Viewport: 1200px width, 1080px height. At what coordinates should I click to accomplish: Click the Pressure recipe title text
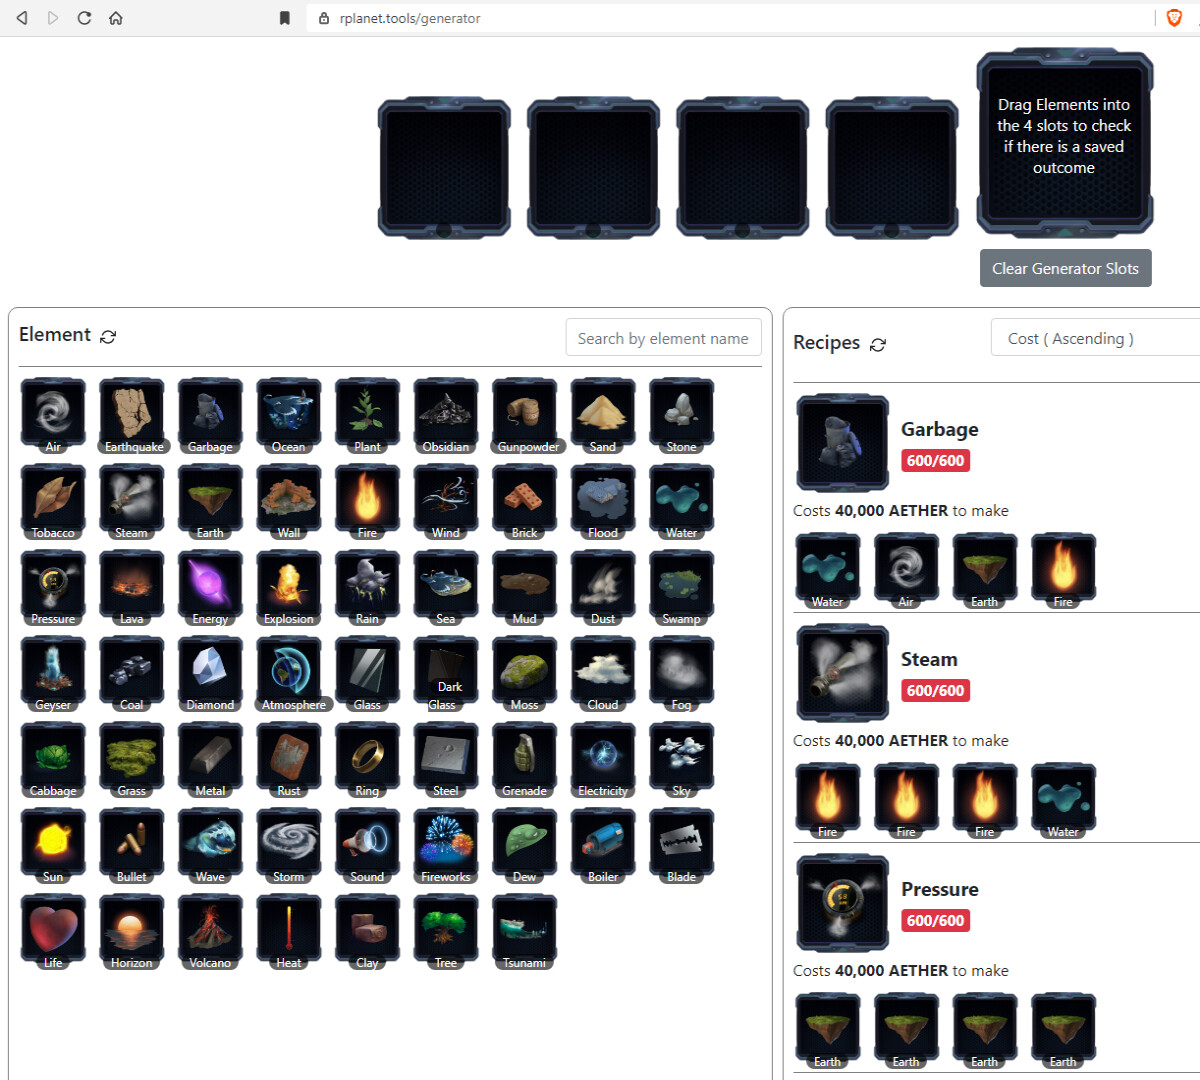(939, 889)
